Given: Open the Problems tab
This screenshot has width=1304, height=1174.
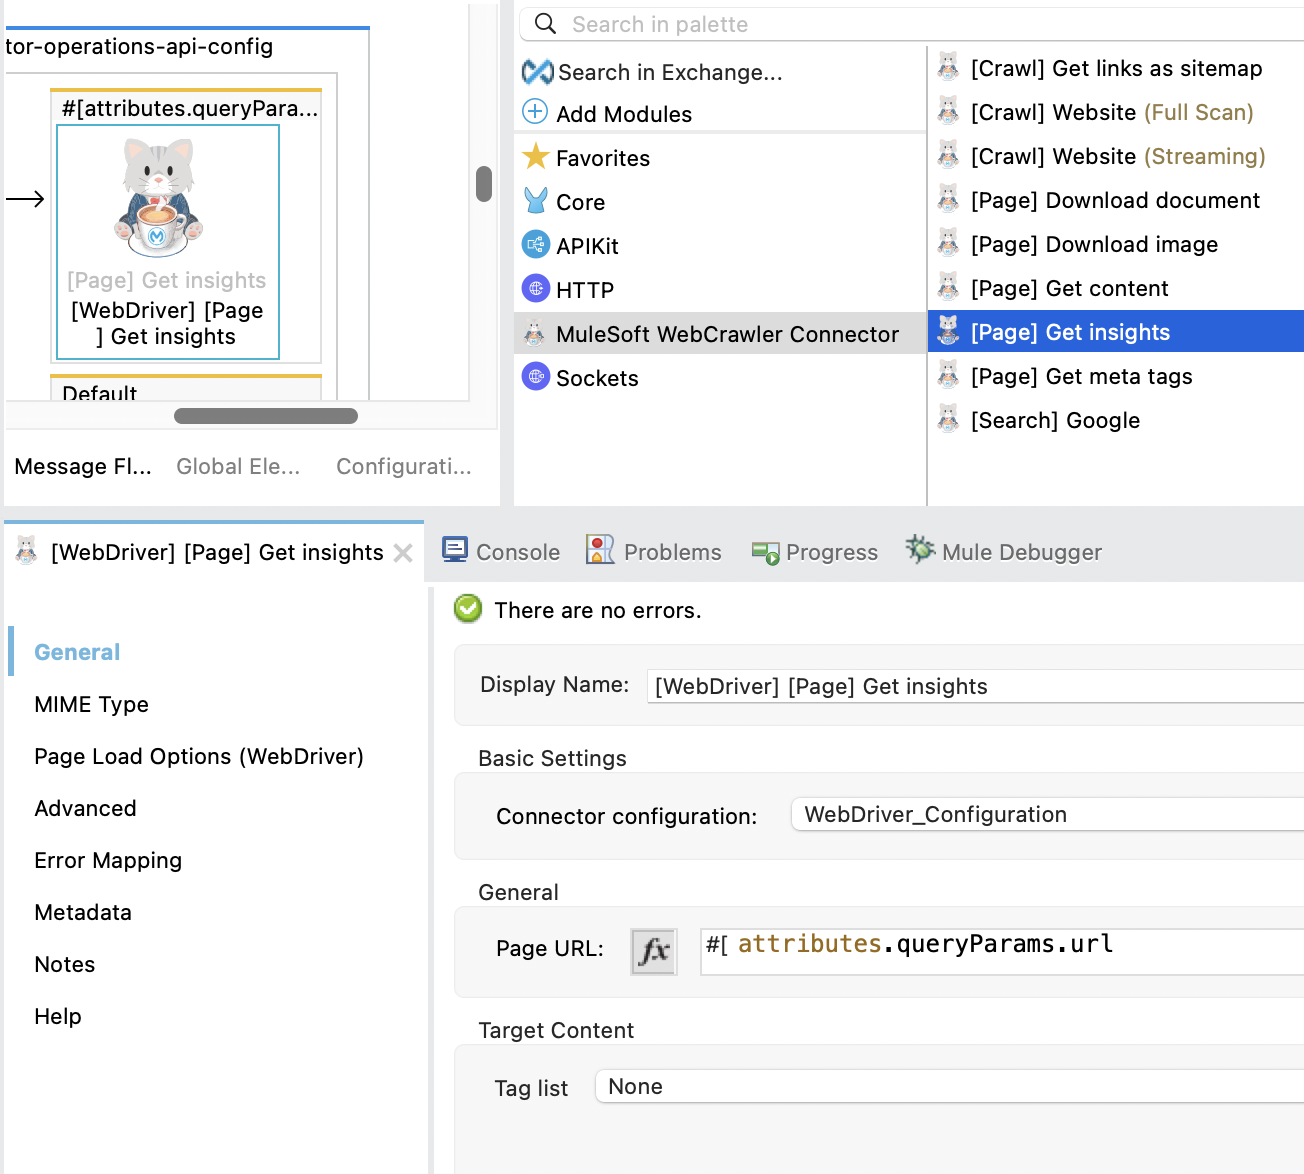Looking at the screenshot, I should (x=654, y=552).
